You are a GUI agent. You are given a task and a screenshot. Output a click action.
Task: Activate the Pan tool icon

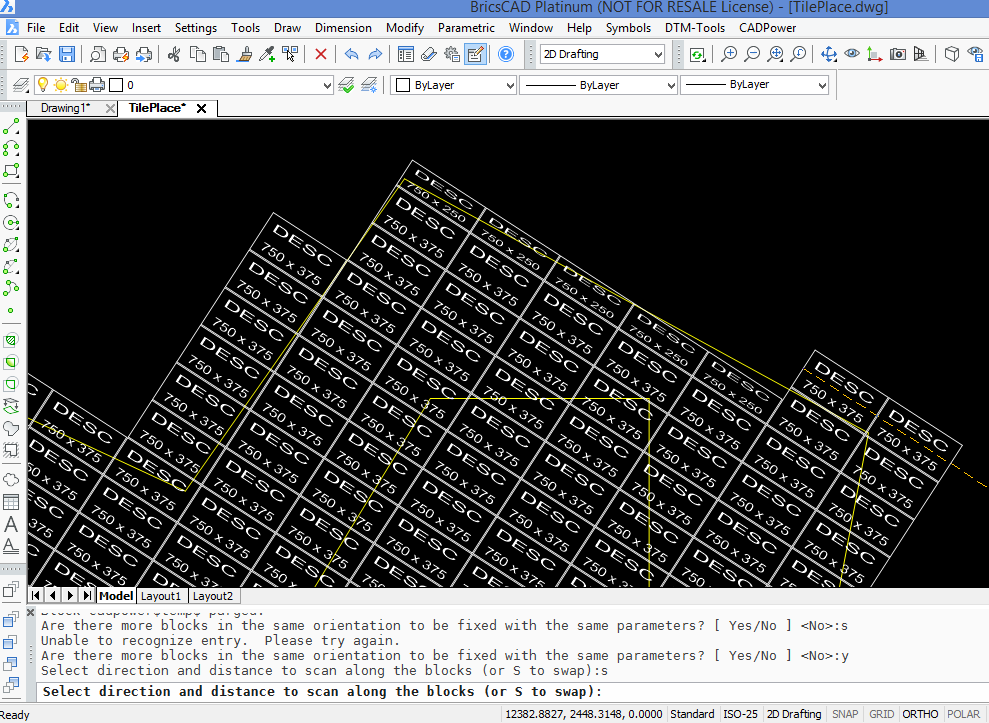[828, 54]
